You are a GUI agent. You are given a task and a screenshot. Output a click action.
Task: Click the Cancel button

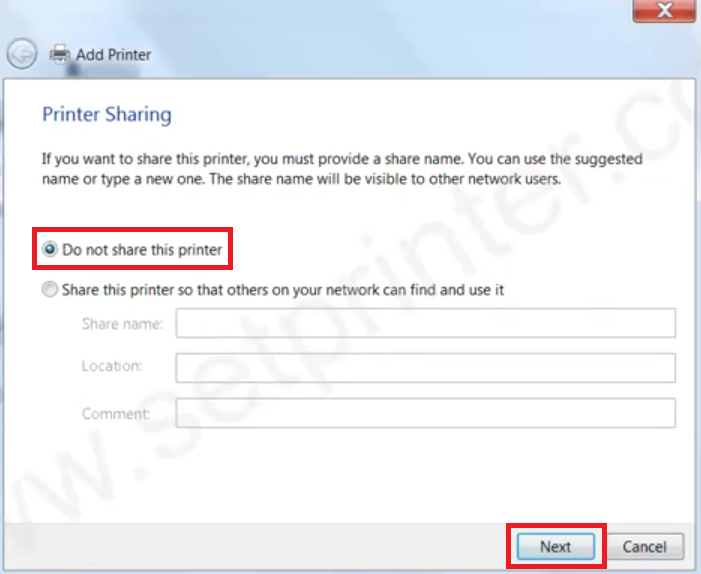[645, 546]
